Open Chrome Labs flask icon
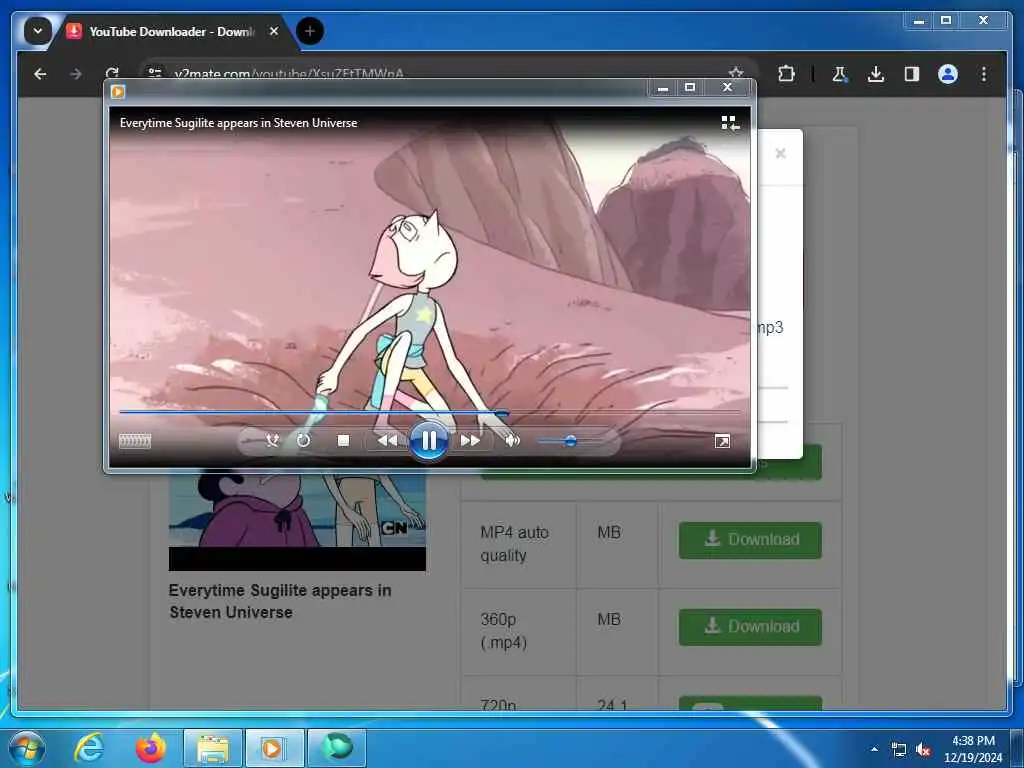Image resolution: width=1024 pixels, height=768 pixels. (840, 74)
